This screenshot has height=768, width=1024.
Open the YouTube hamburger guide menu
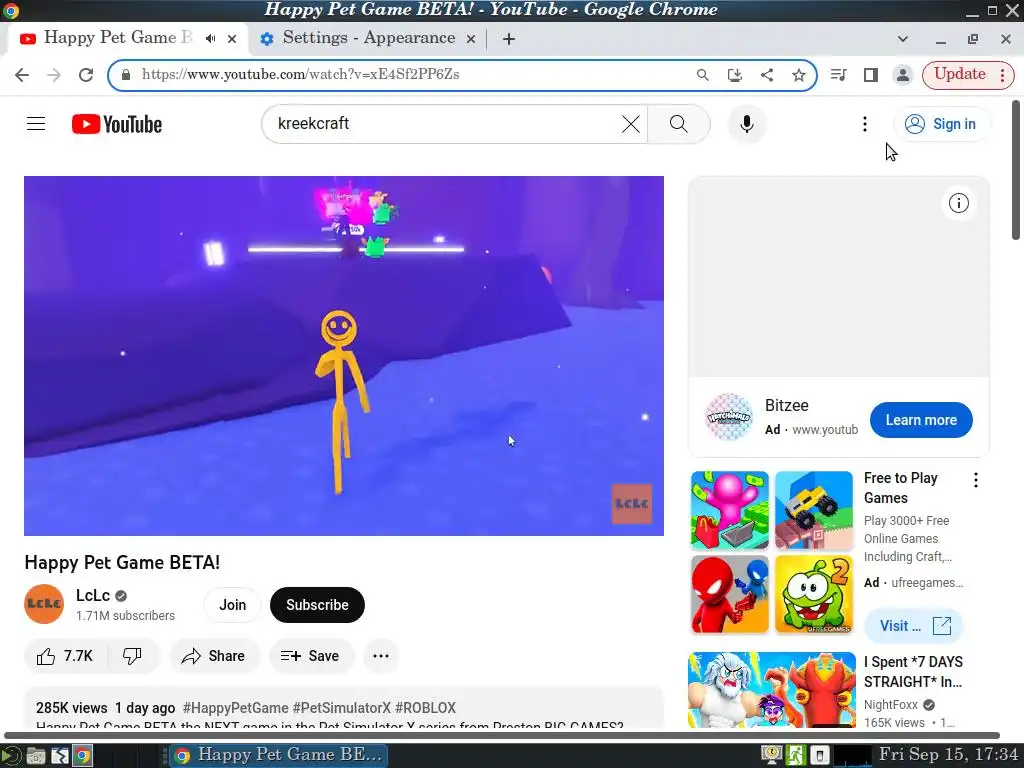coord(36,123)
